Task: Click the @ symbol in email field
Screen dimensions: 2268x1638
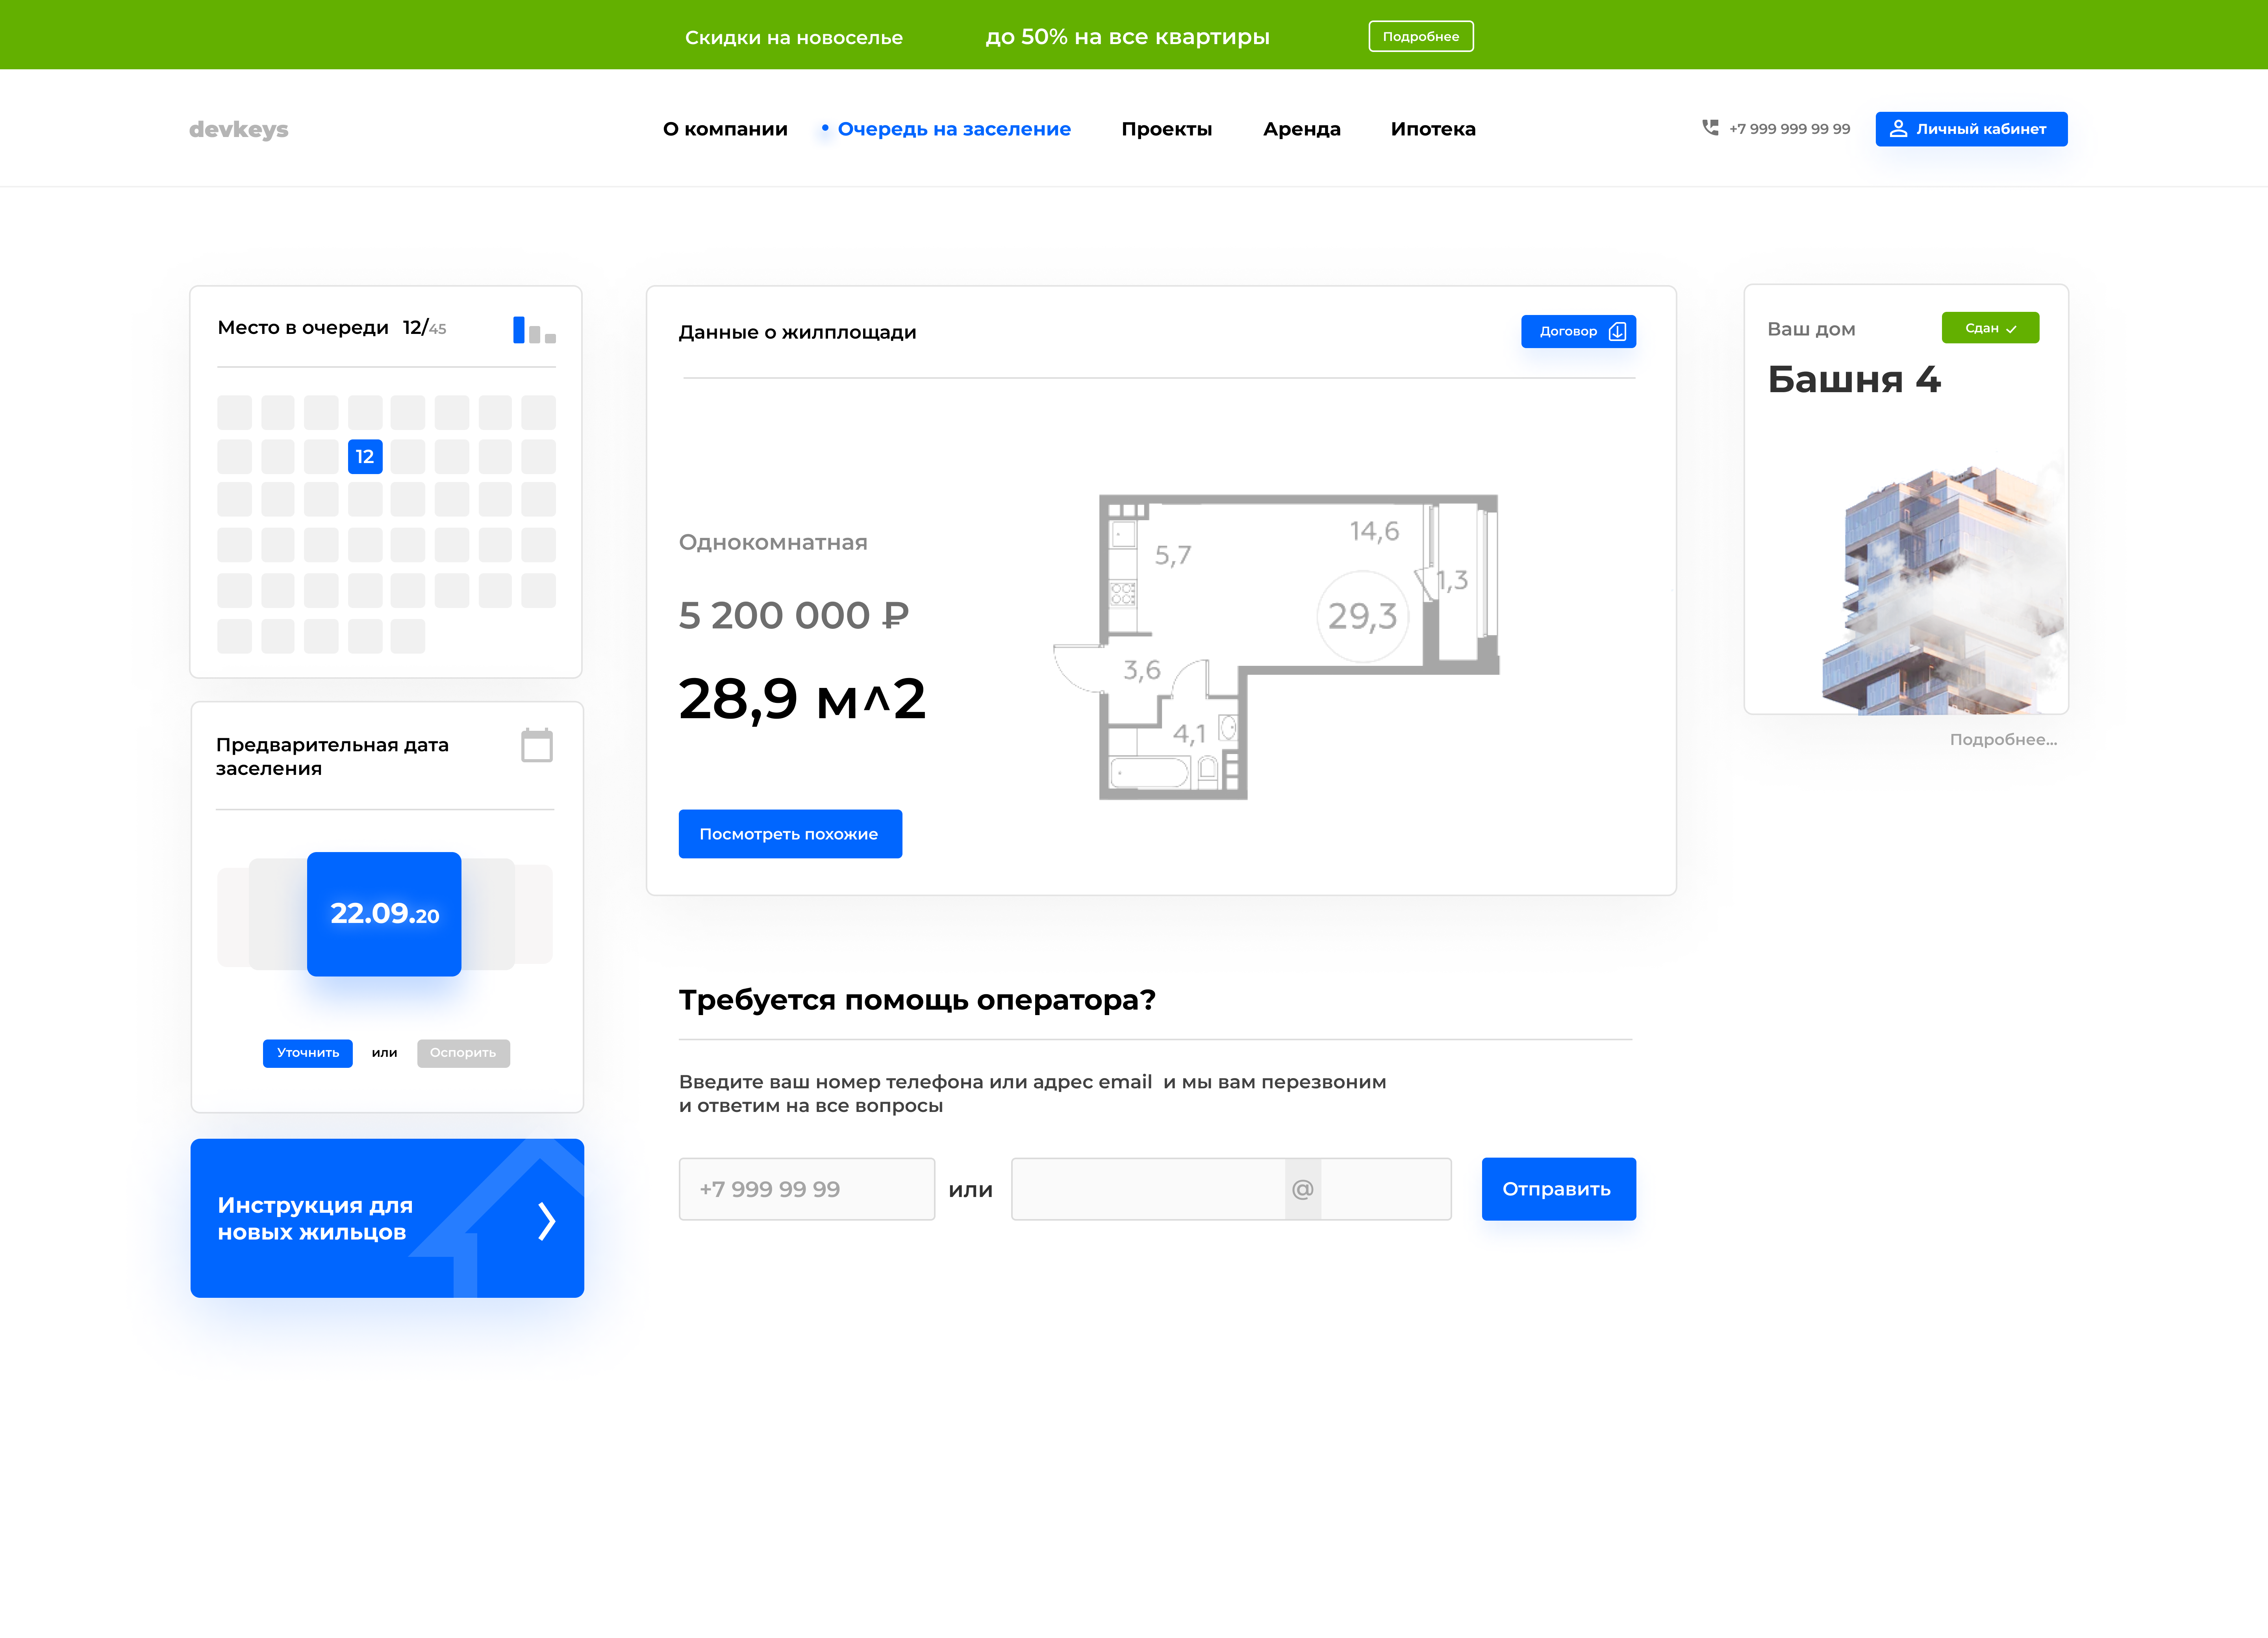Action: click(1302, 1189)
